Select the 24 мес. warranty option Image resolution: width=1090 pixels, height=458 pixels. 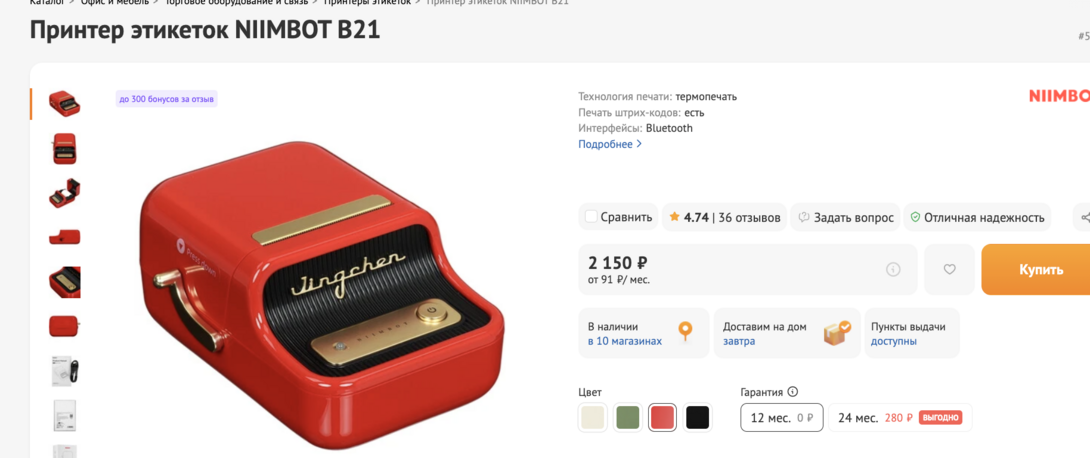pos(900,418)
